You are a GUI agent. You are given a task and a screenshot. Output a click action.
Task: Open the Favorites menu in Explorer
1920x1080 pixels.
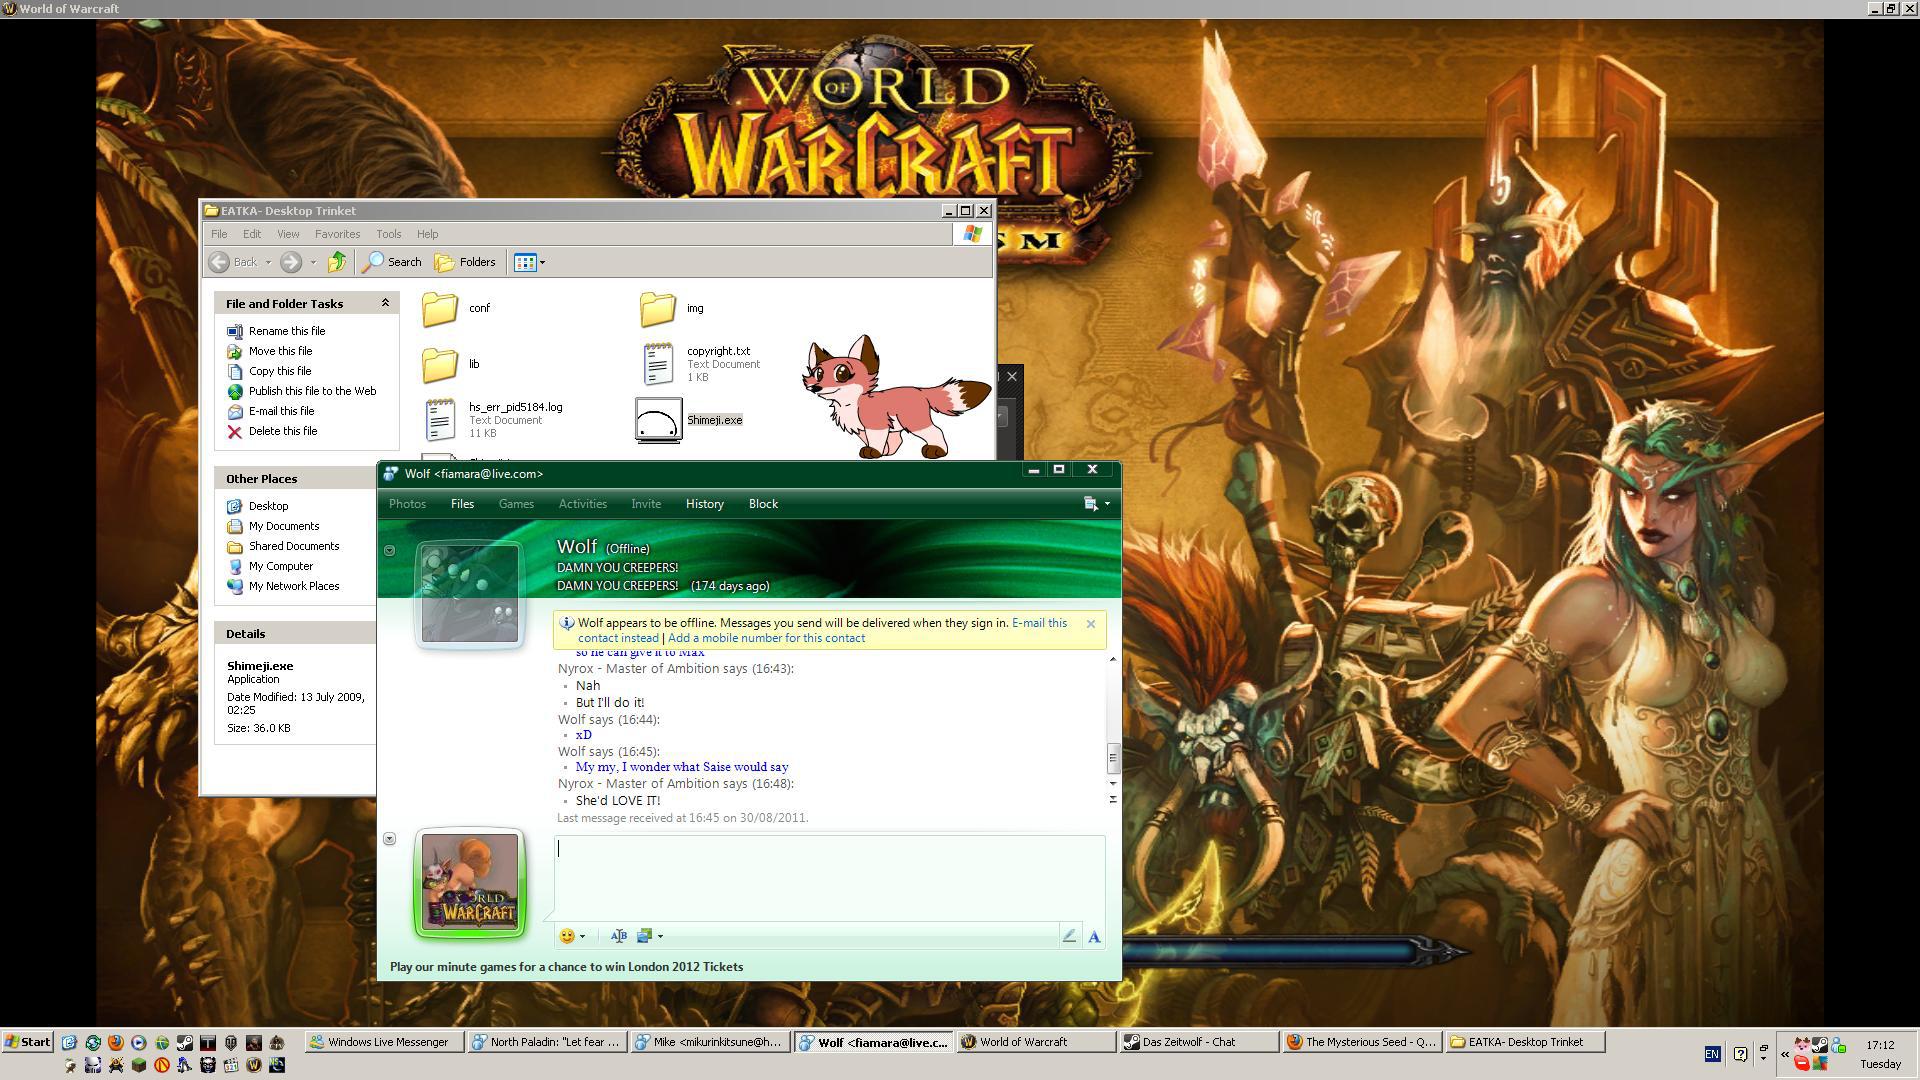click(x=337, y=234)
